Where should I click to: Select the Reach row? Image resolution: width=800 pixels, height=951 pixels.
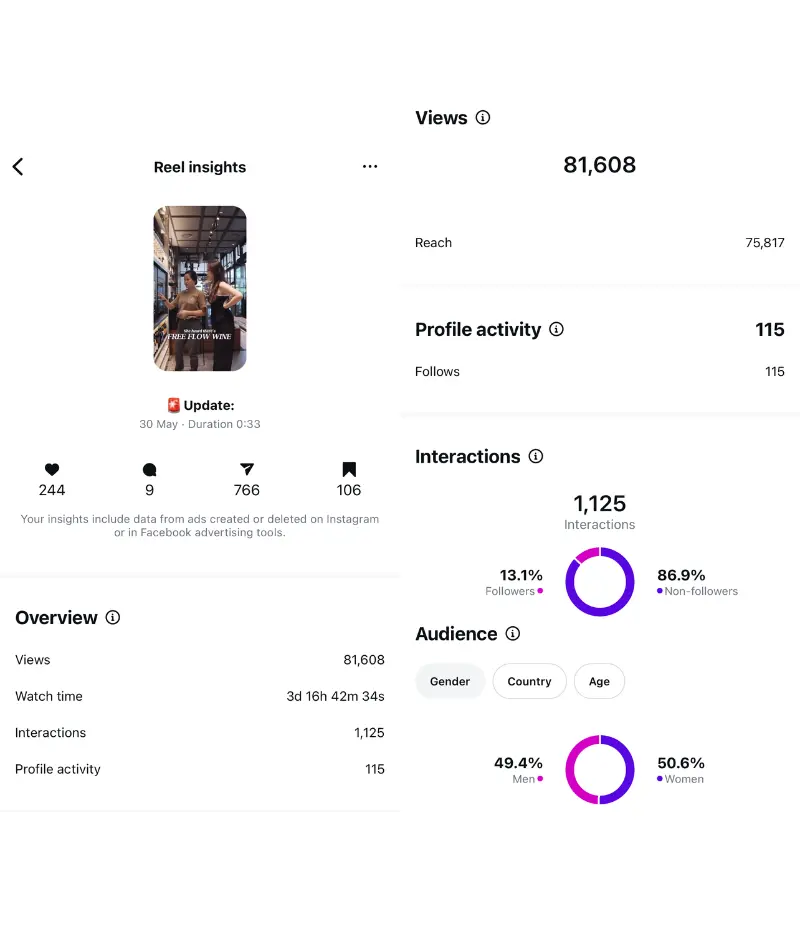point(600,242)
